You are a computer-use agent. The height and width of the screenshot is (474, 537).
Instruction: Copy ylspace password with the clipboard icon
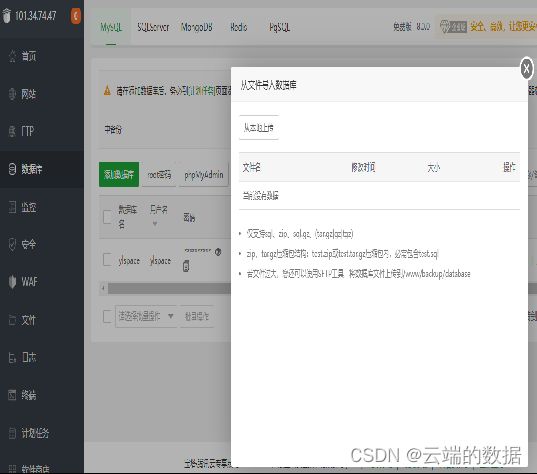click(x=186, y=266)
